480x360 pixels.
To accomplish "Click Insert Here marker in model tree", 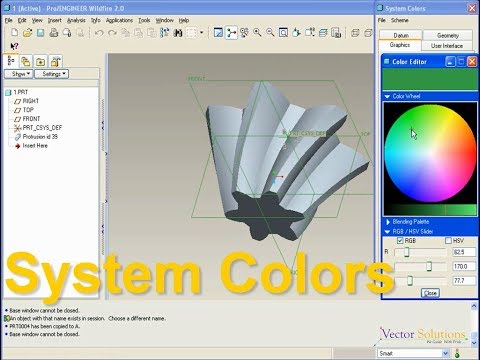I will click(31, 146).
